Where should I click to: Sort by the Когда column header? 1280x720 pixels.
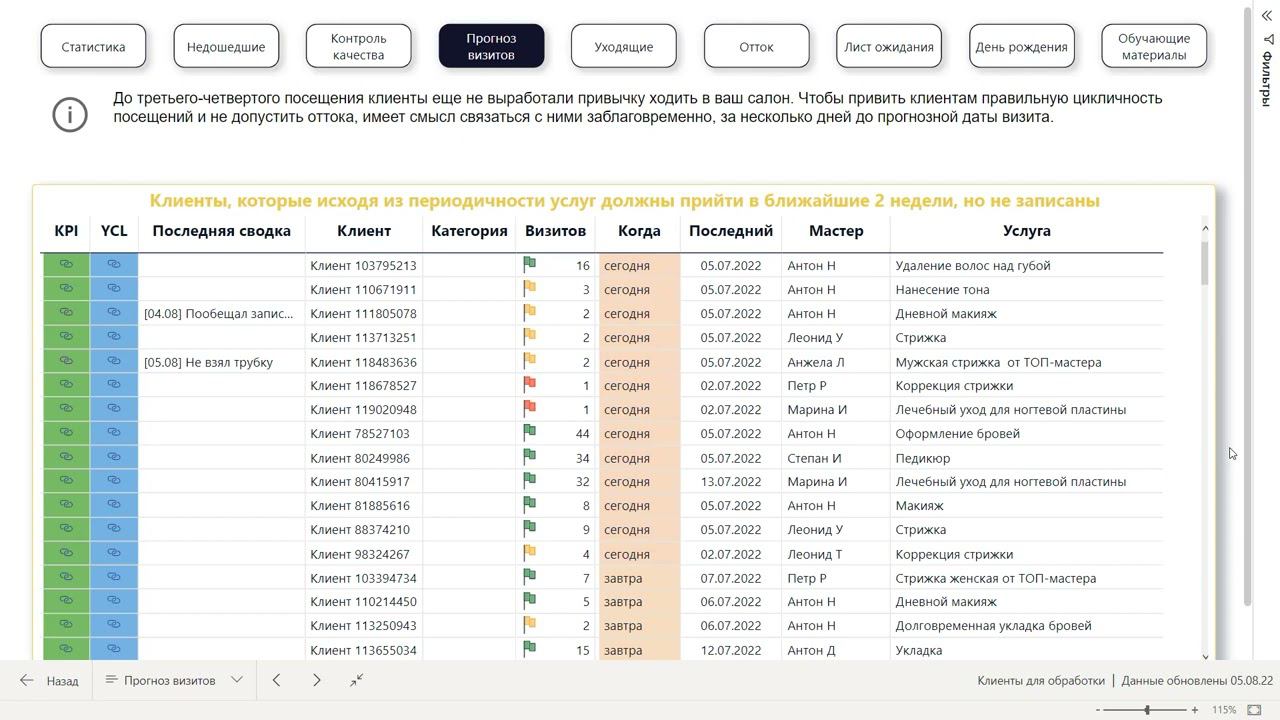click(639, 231)
